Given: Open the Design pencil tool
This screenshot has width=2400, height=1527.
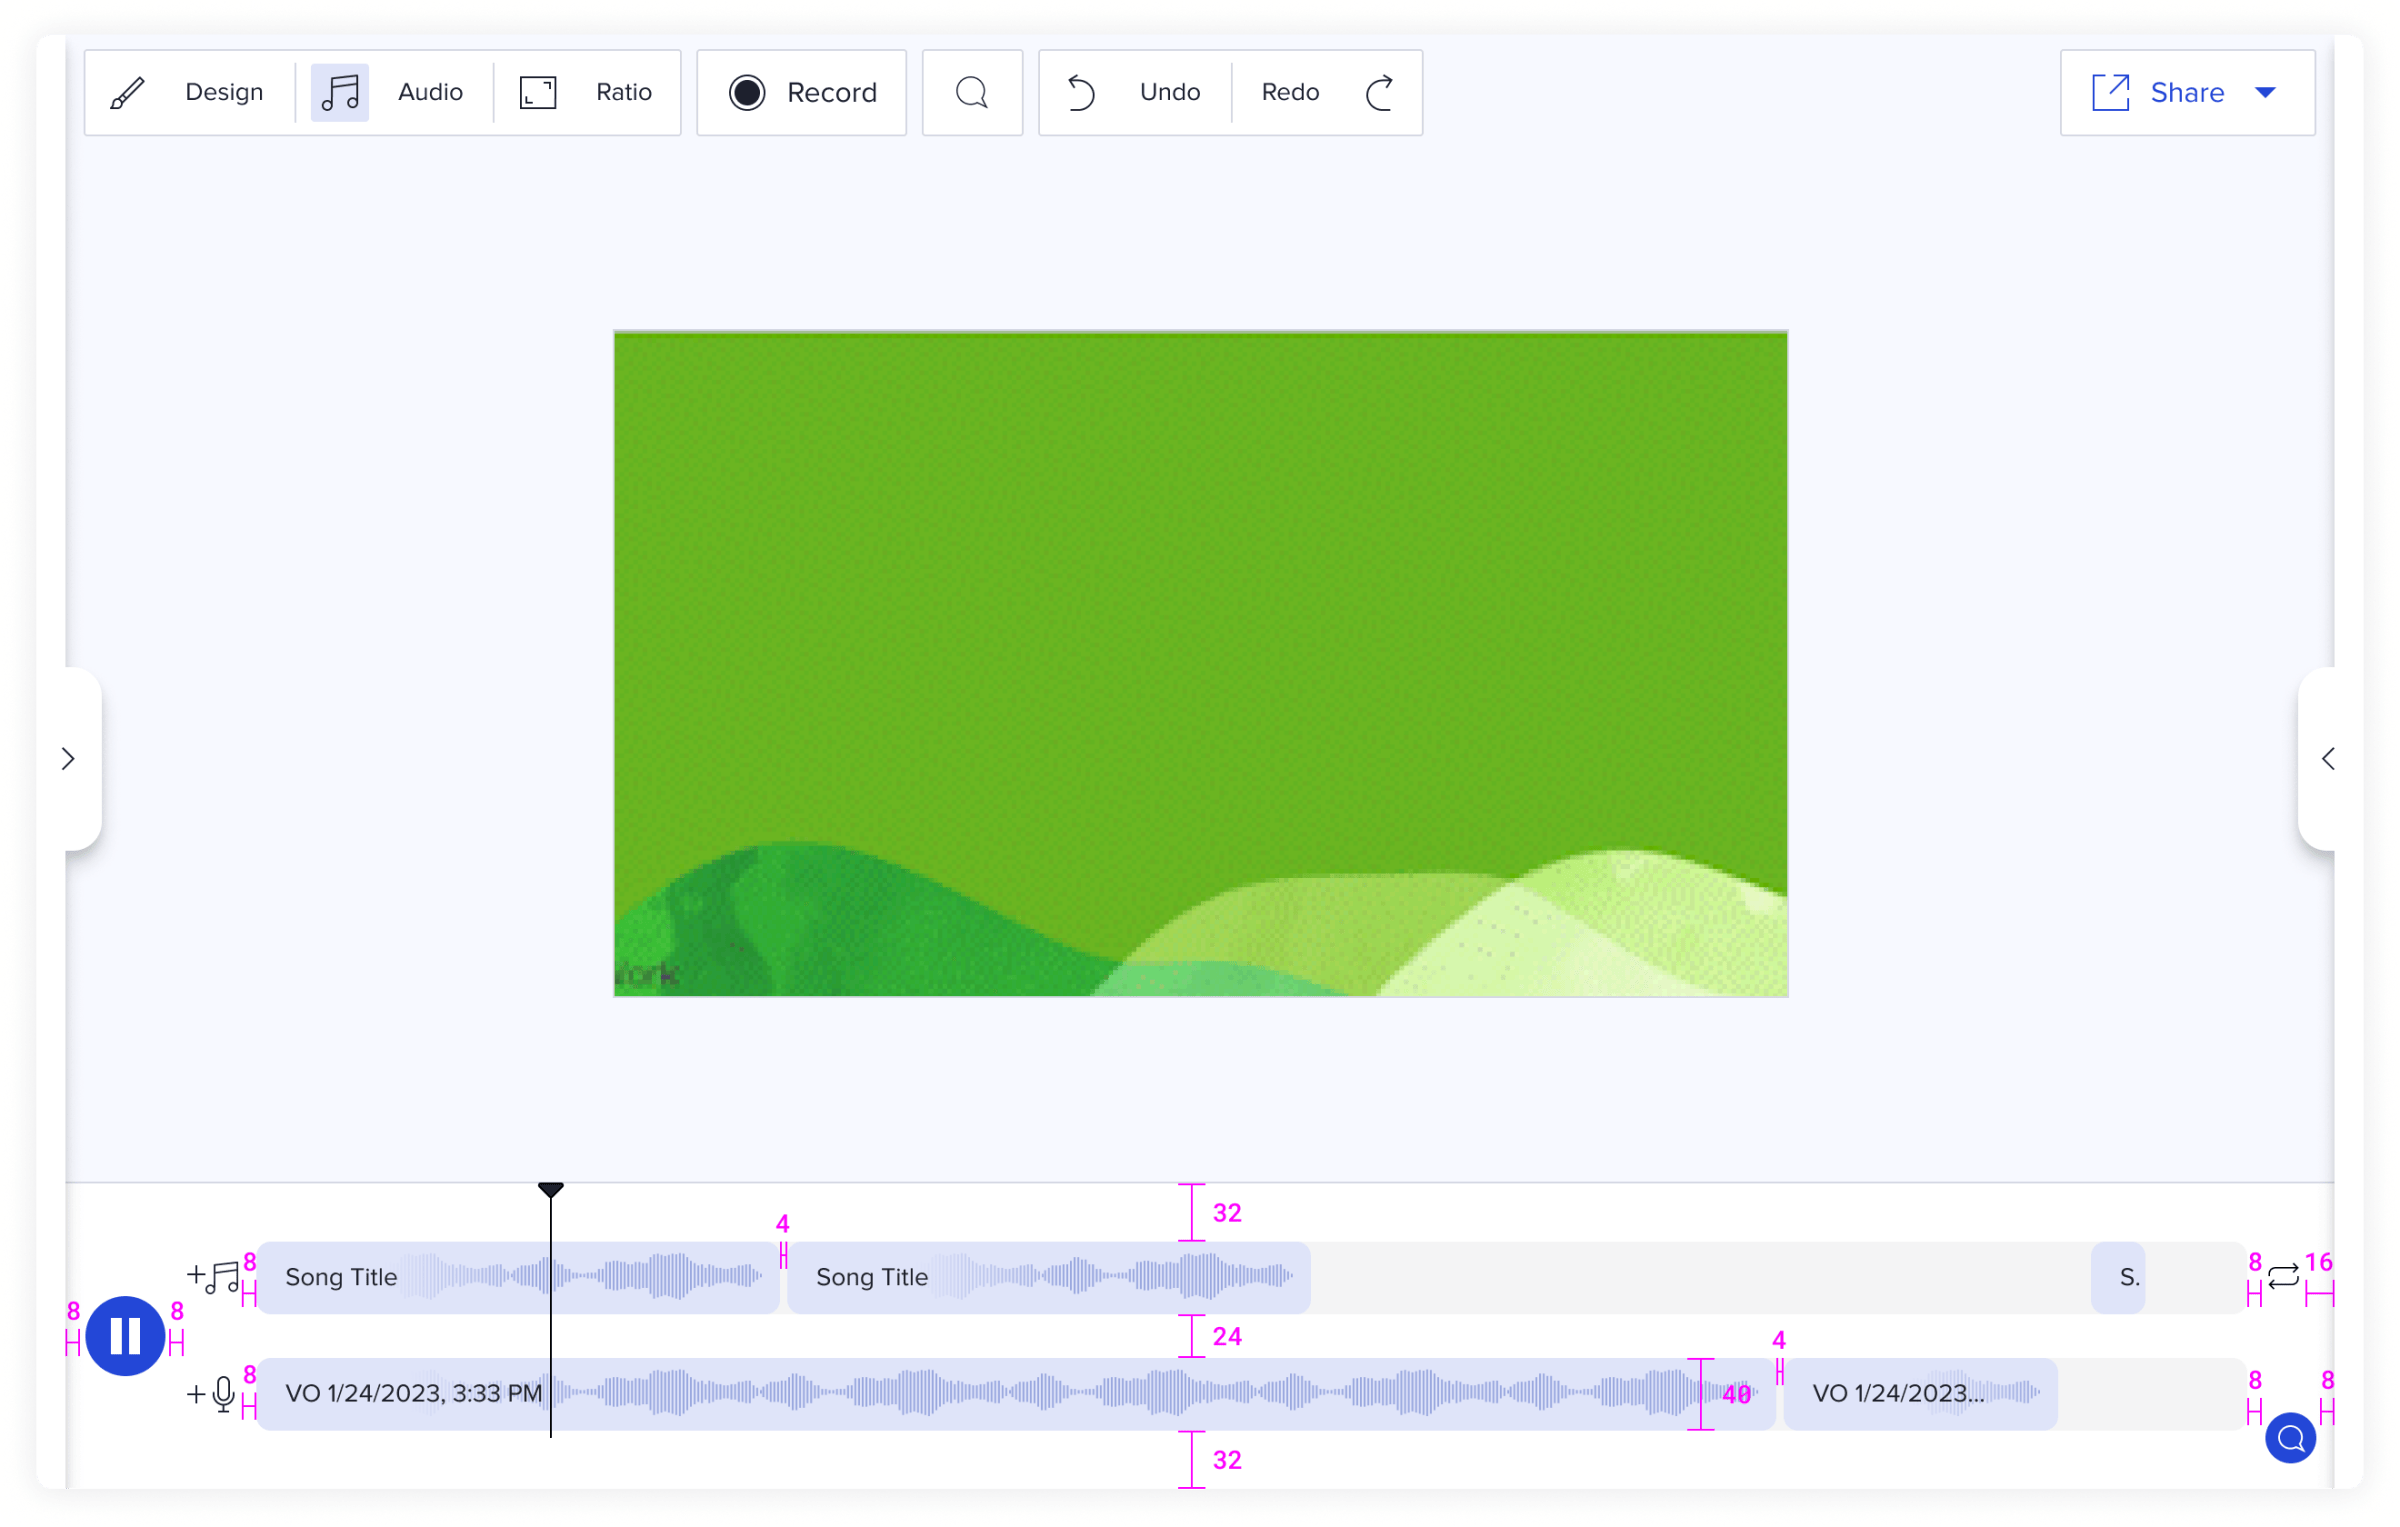Looking at the screenshot, I should tap(127, 93).
